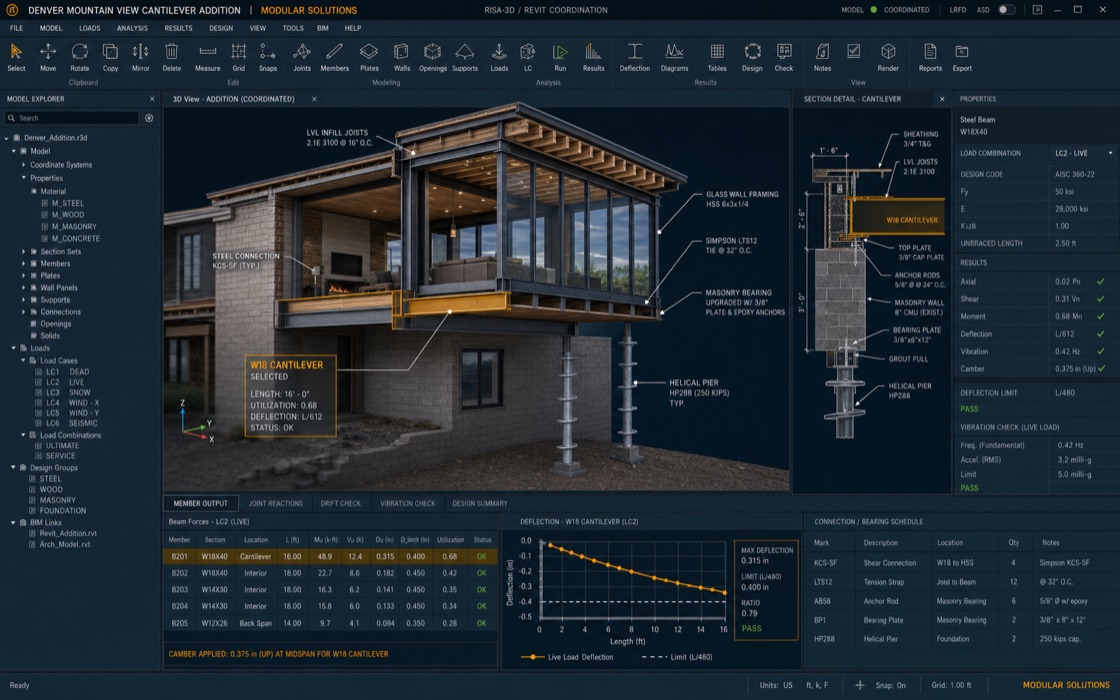The width and height of the screenshot is (1120, 700).
Task: Click the Copy toolbar icon
Action: pos(110,57)
